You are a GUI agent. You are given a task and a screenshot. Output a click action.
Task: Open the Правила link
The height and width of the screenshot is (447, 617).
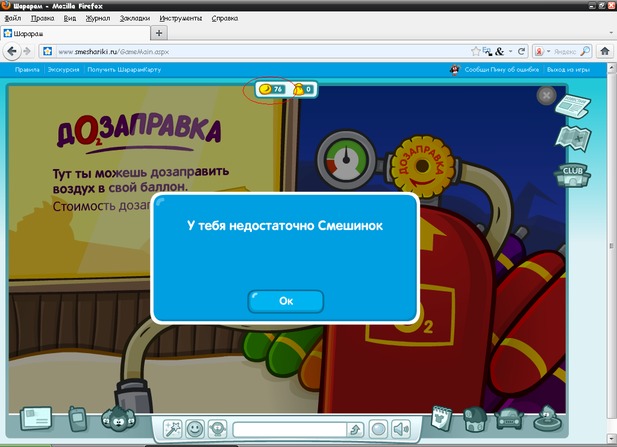(27, 70)
